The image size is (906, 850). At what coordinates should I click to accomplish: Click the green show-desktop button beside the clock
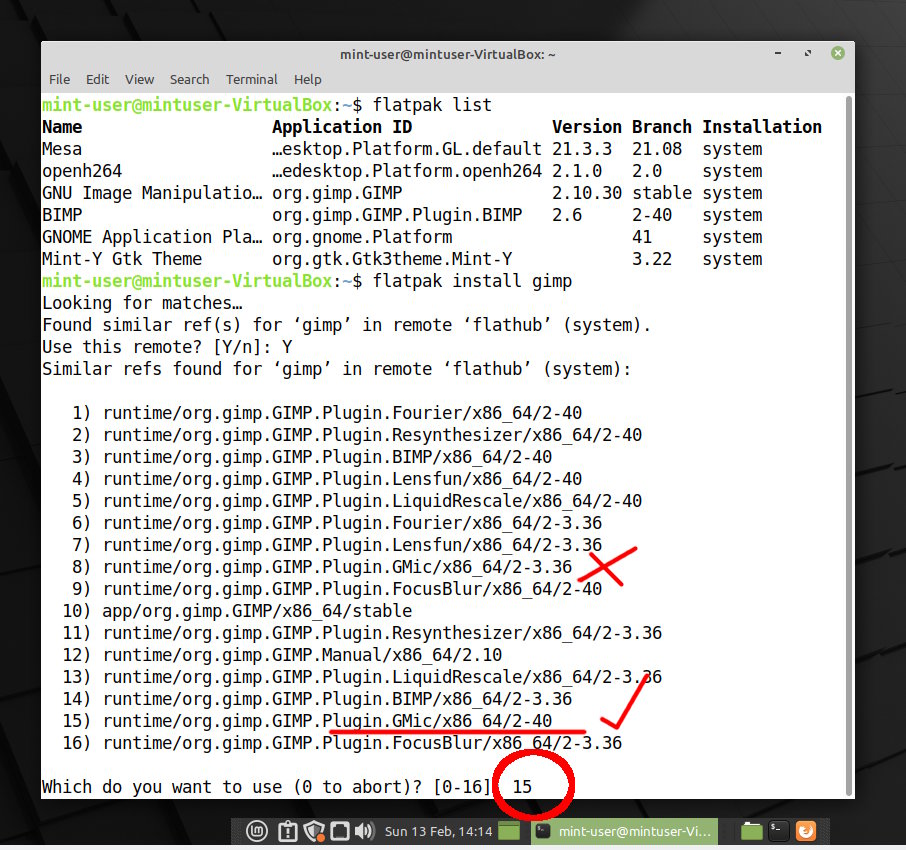pos(509,831)
